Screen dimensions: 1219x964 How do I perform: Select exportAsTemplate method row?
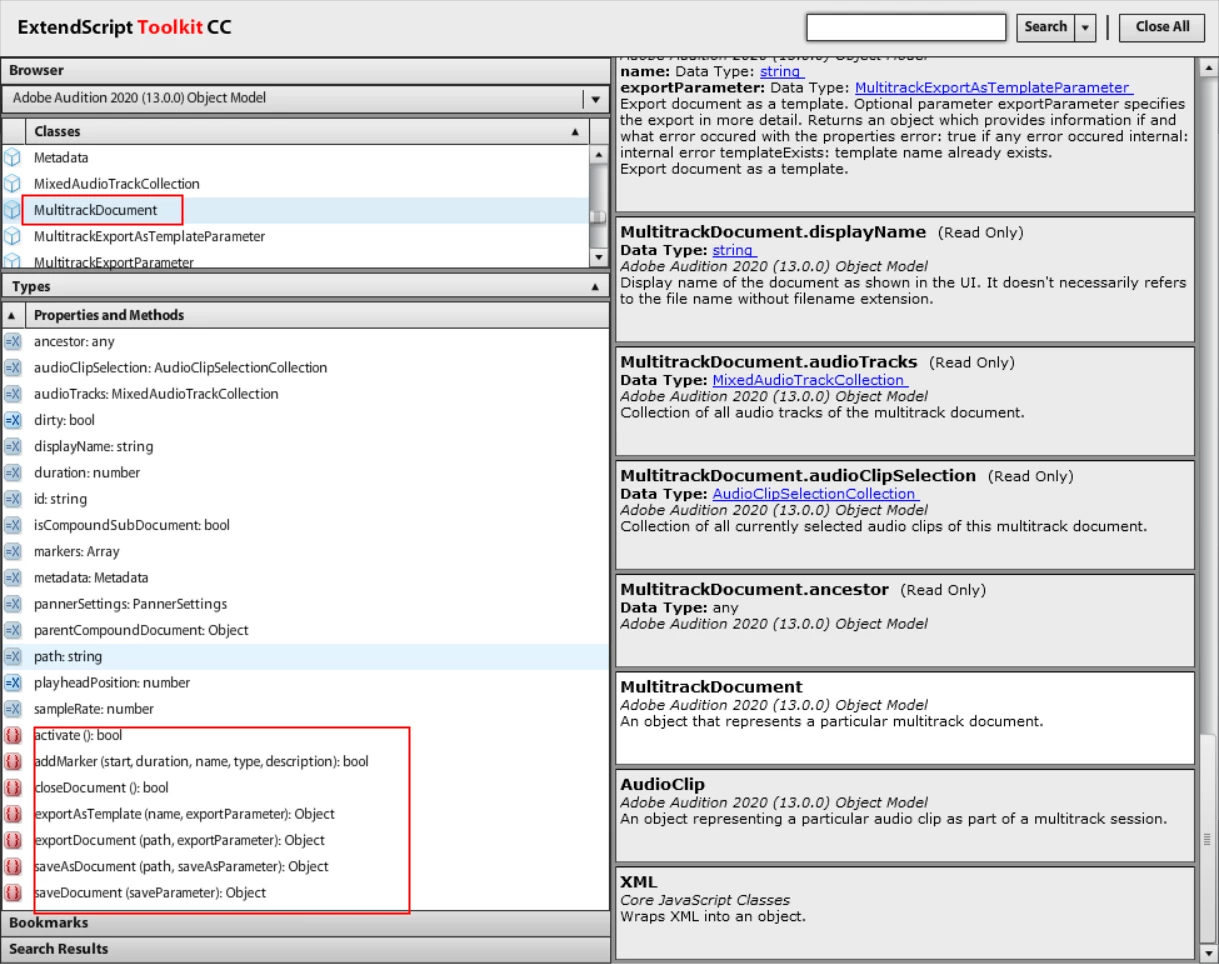[305, 814]
